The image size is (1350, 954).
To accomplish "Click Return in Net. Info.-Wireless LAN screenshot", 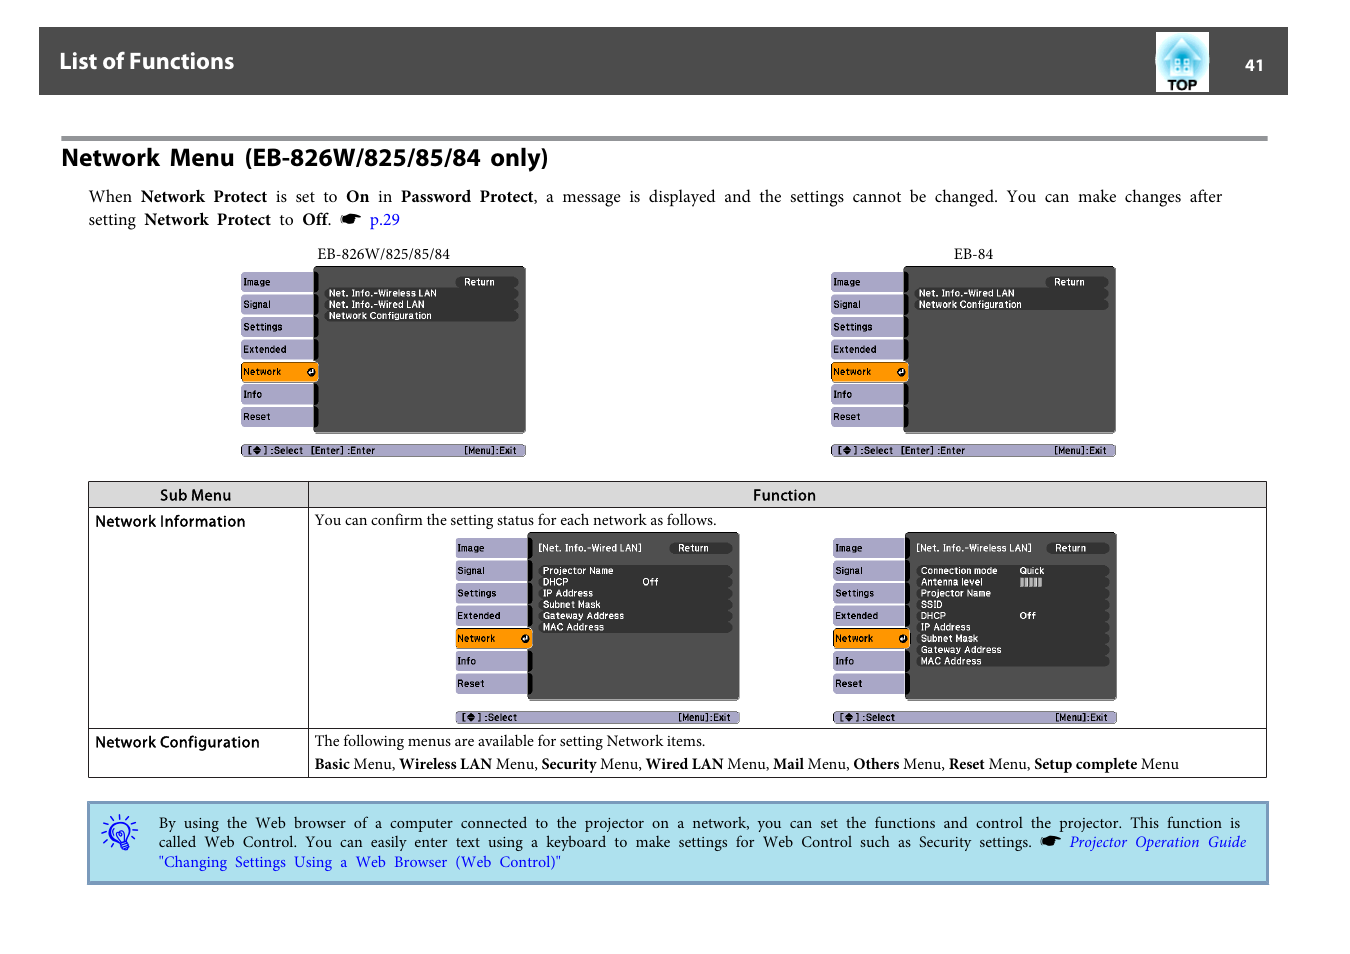I will [x=1078, y=548].
